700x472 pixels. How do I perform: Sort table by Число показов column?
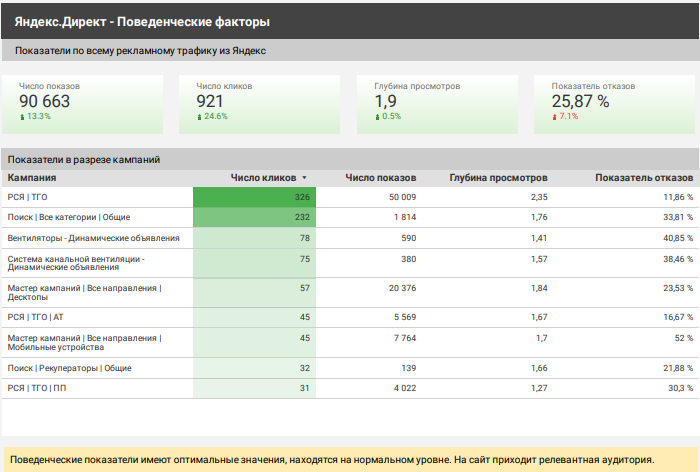(x=380, y=178)
